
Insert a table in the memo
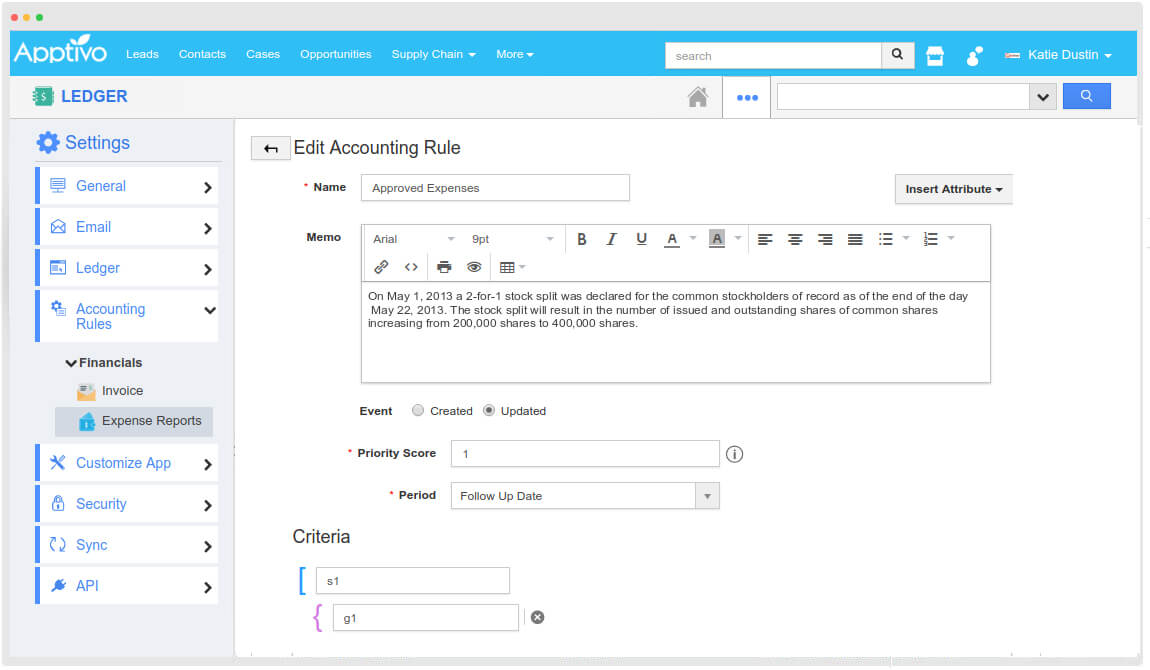(508, 267)
